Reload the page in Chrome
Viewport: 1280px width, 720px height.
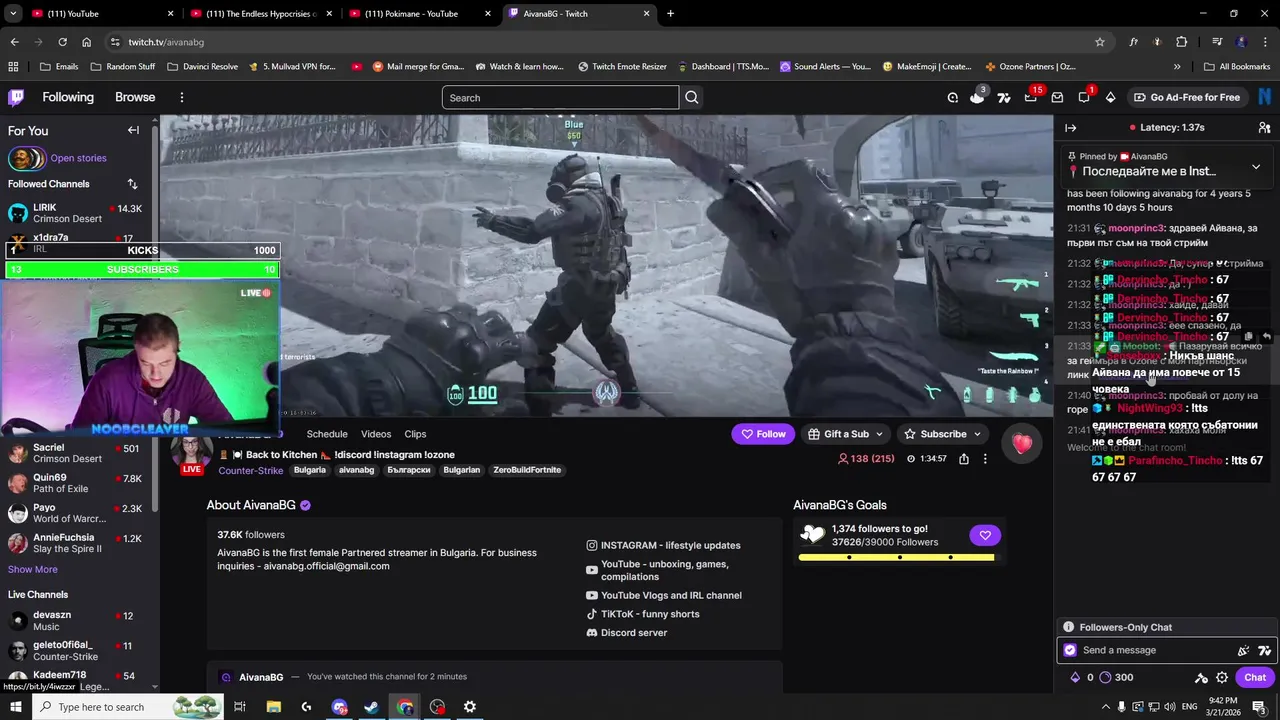click(x=62, y=42)
